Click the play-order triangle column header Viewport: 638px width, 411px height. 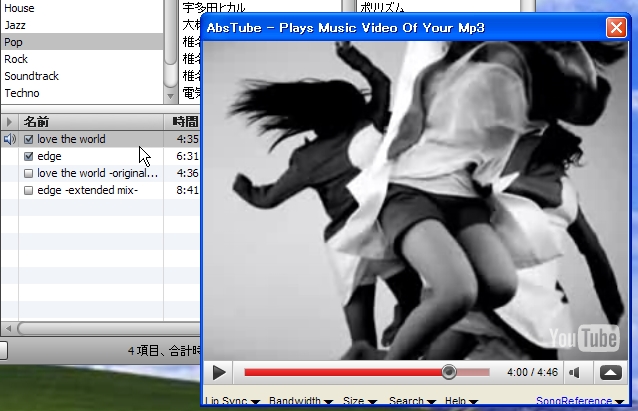9,122
